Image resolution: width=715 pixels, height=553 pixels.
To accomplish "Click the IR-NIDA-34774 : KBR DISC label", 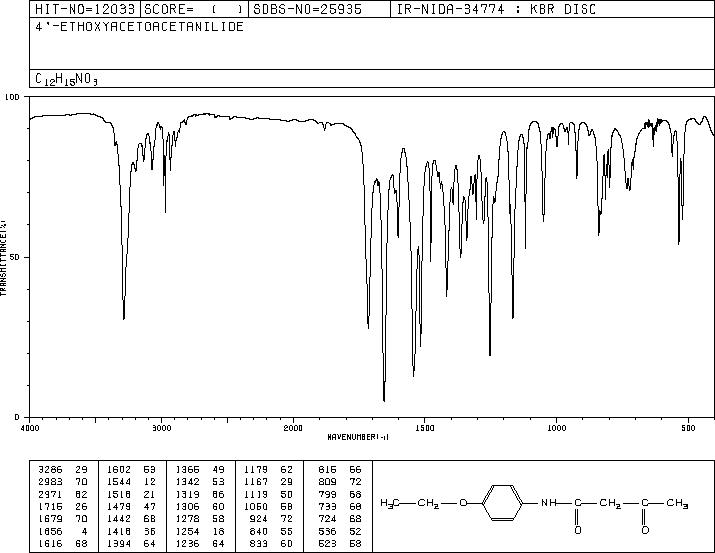I will pyautogui.click(x=496, y=9).
